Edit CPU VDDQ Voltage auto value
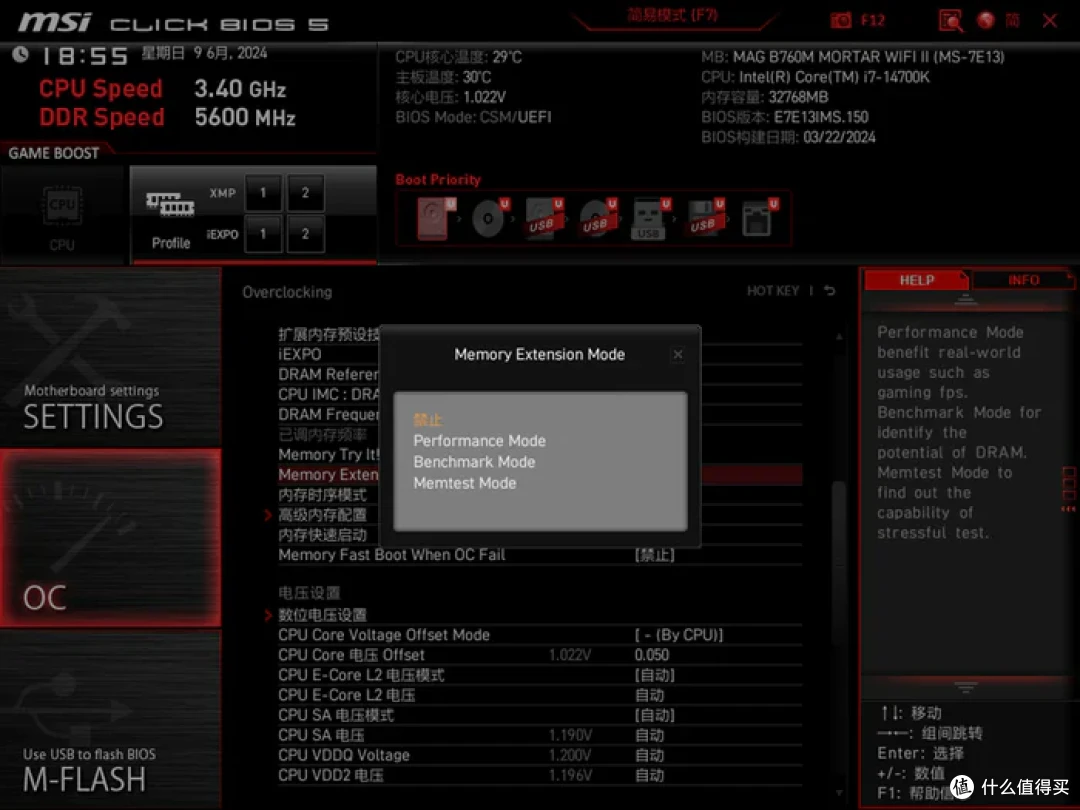The image size is (1080, 810). (649, 756)
